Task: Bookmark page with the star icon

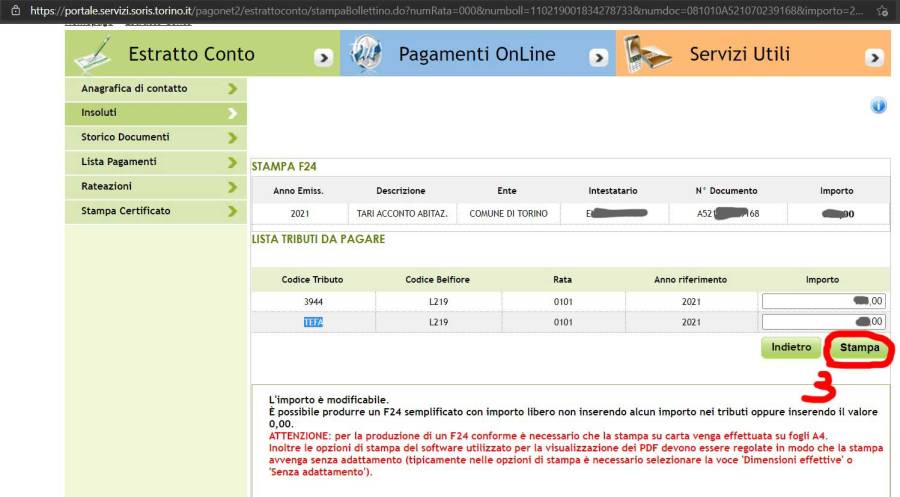Action: (881, 9)
